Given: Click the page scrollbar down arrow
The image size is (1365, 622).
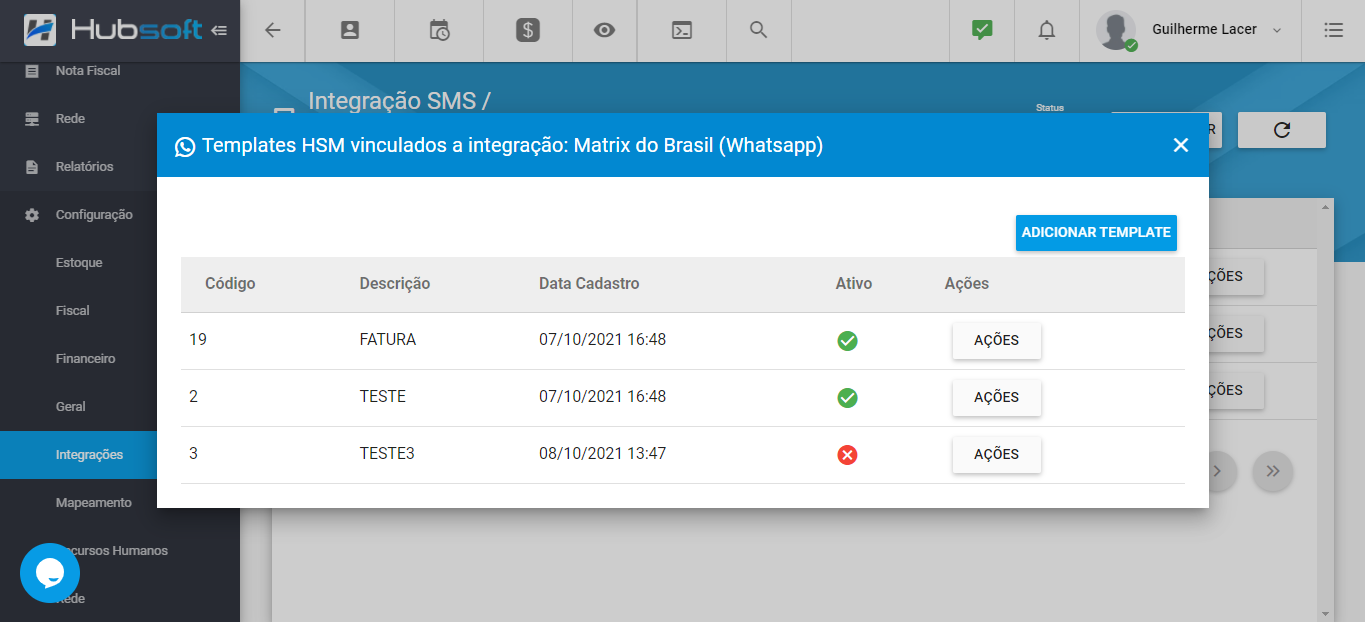Looking at the screenshot, I should pyautogui.click(x=1326, y=613).
